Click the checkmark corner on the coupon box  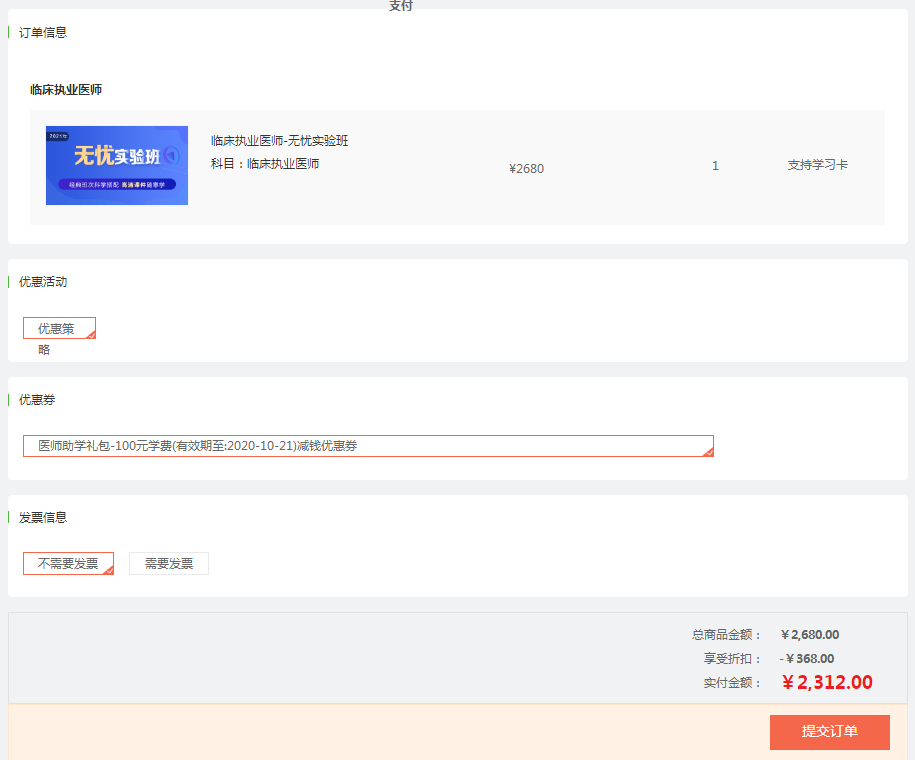tap(708, 453)
